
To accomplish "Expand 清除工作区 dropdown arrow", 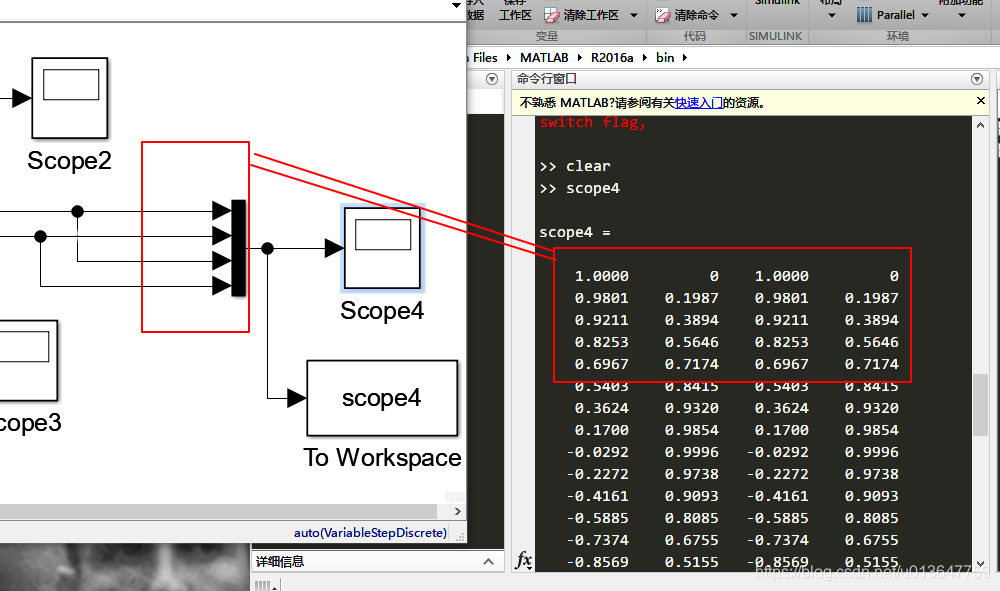I will (x=633, y=15).
